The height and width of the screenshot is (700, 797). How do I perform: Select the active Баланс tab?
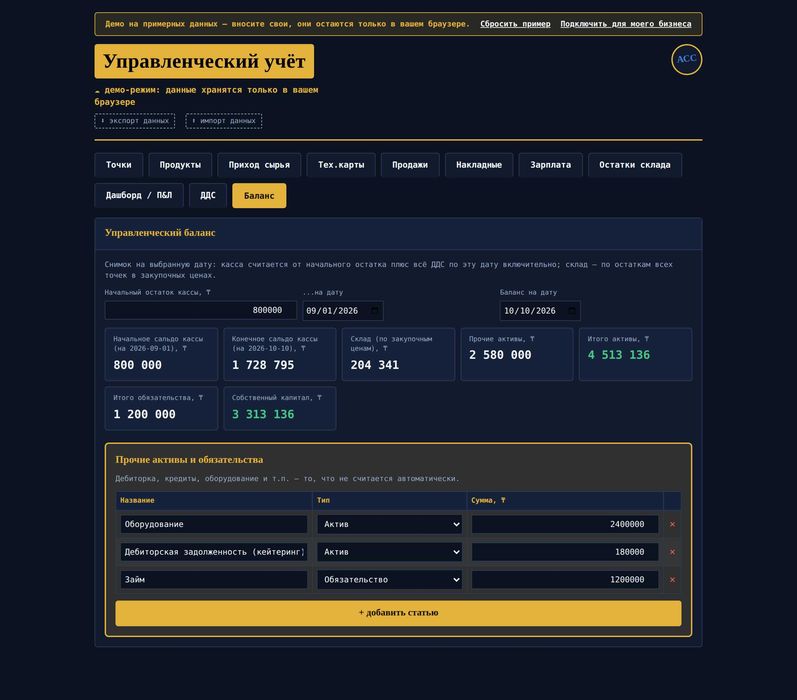coord(259,195)
